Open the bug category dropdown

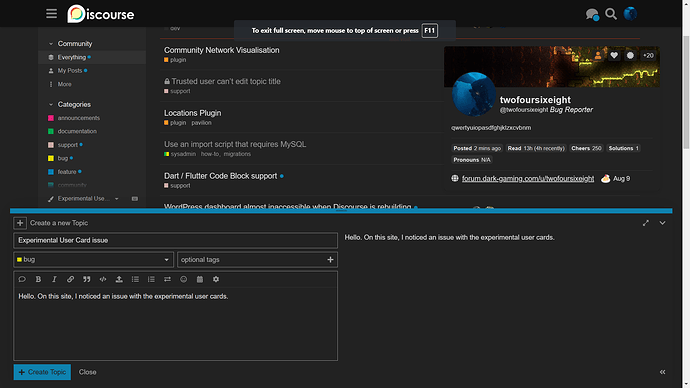[x=93, y=260]
